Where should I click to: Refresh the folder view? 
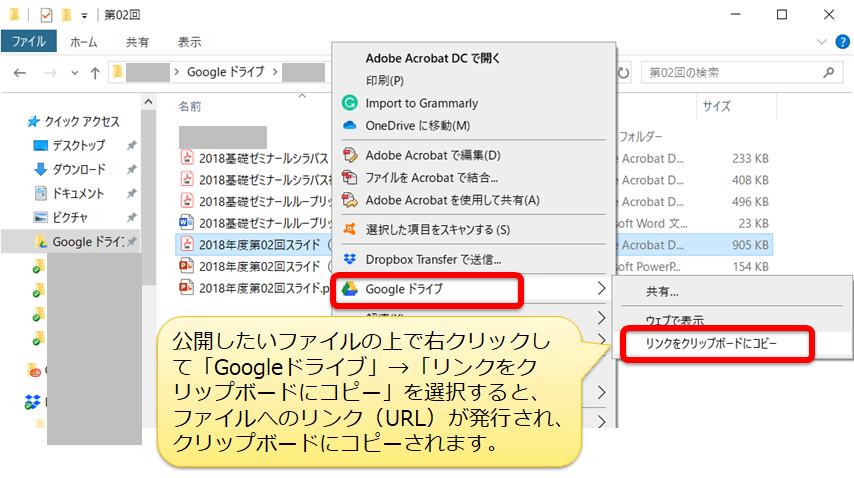click(624, 72)
